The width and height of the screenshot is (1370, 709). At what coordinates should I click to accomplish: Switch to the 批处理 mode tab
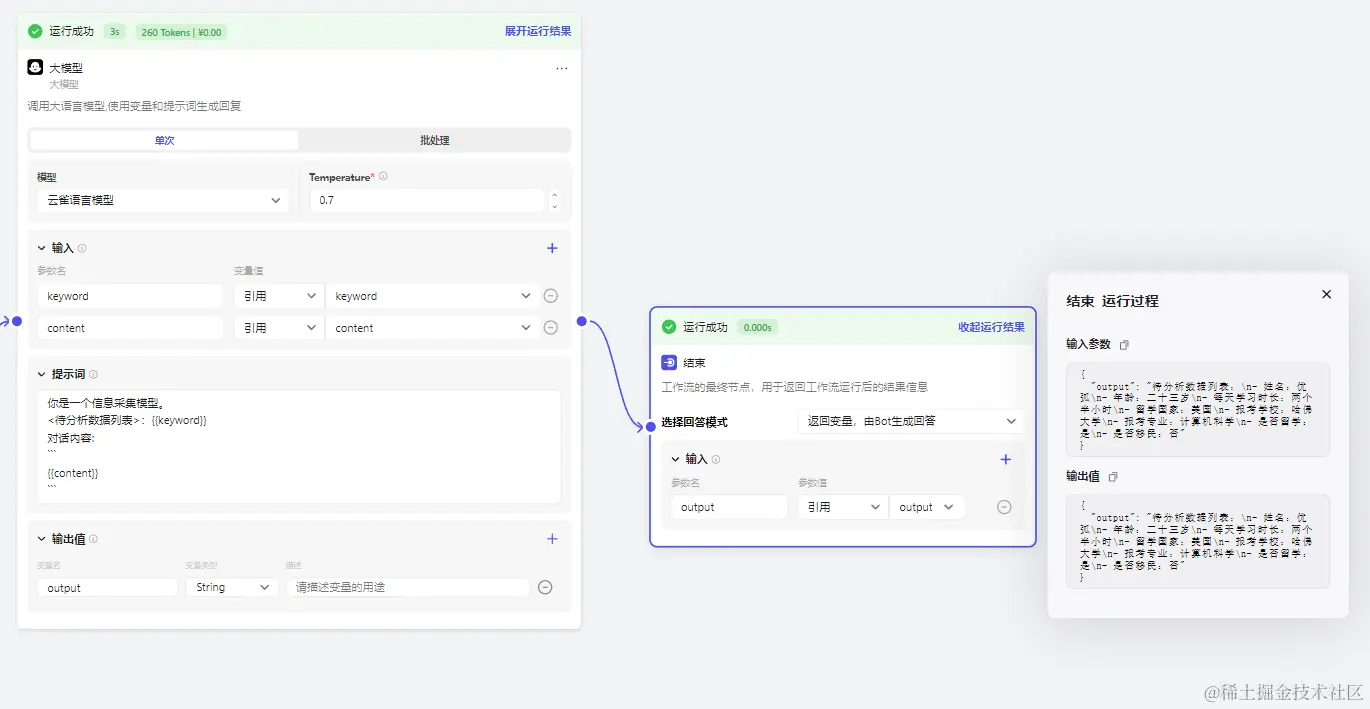point(434,140)
